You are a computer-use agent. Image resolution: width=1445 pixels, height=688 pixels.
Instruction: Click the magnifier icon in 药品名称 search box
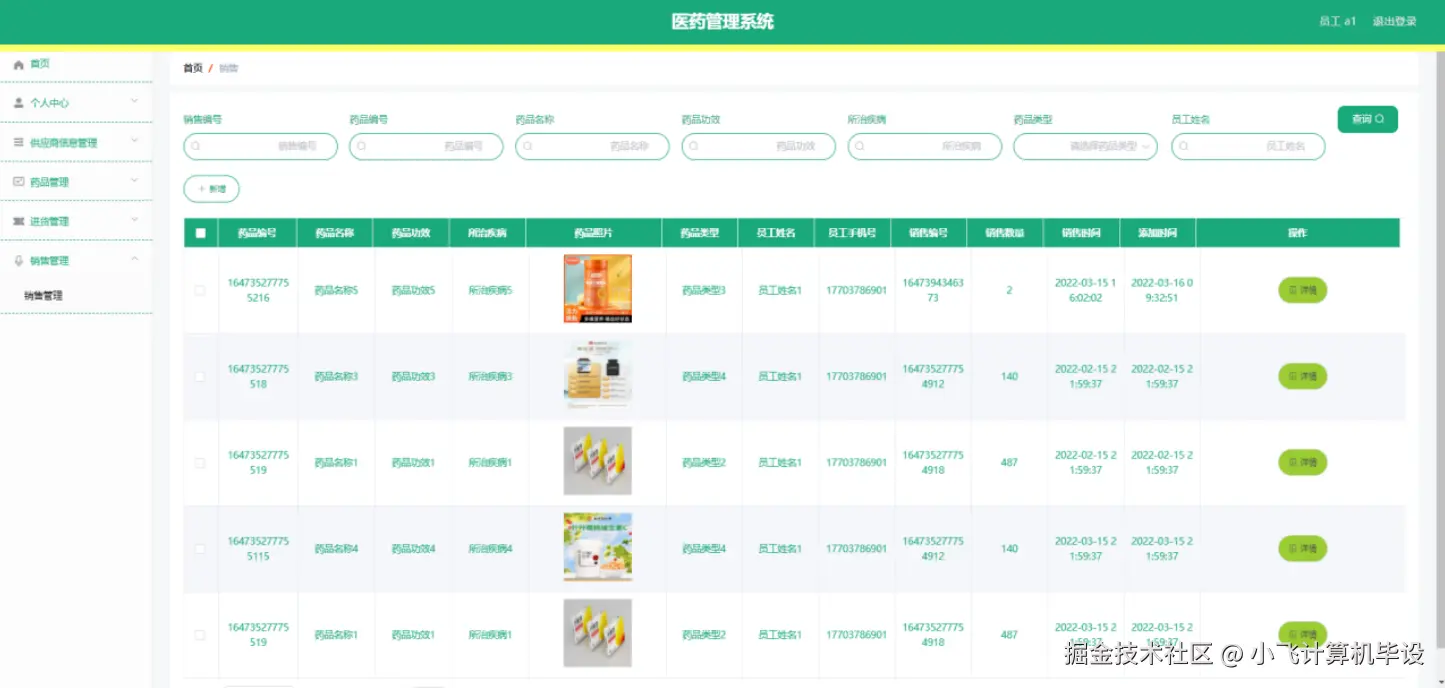528,146
